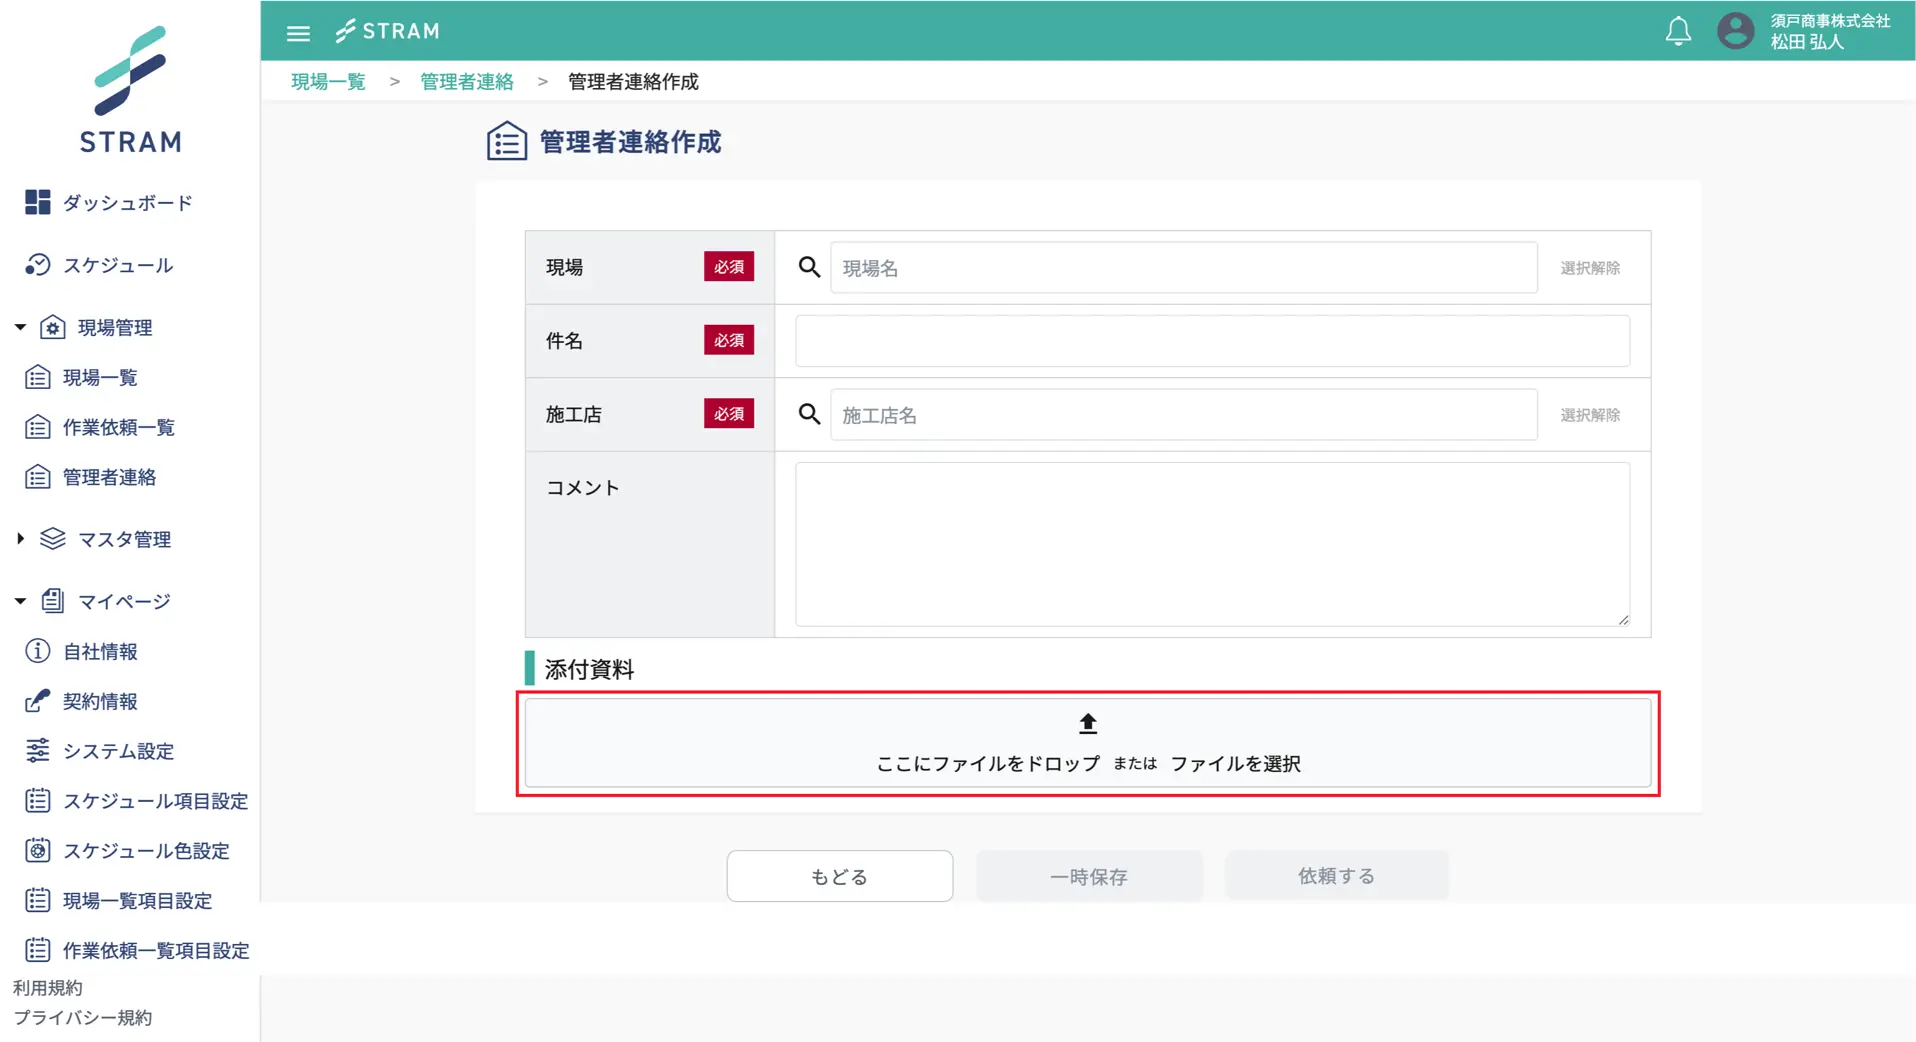Click into the 件名 text field
Screen dimensions: 1916x1042
pos(1211,341)
